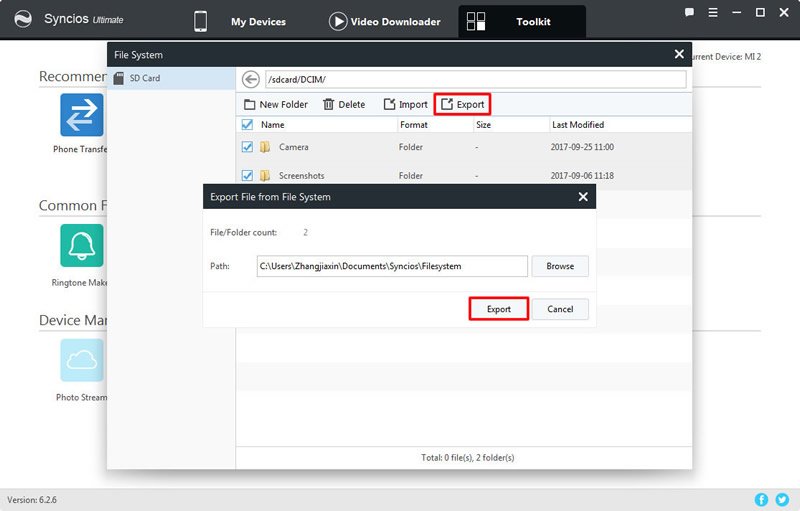Click Export in the file toolbar
The width and height of the screenshot is (800, 511).
point(462,105)
